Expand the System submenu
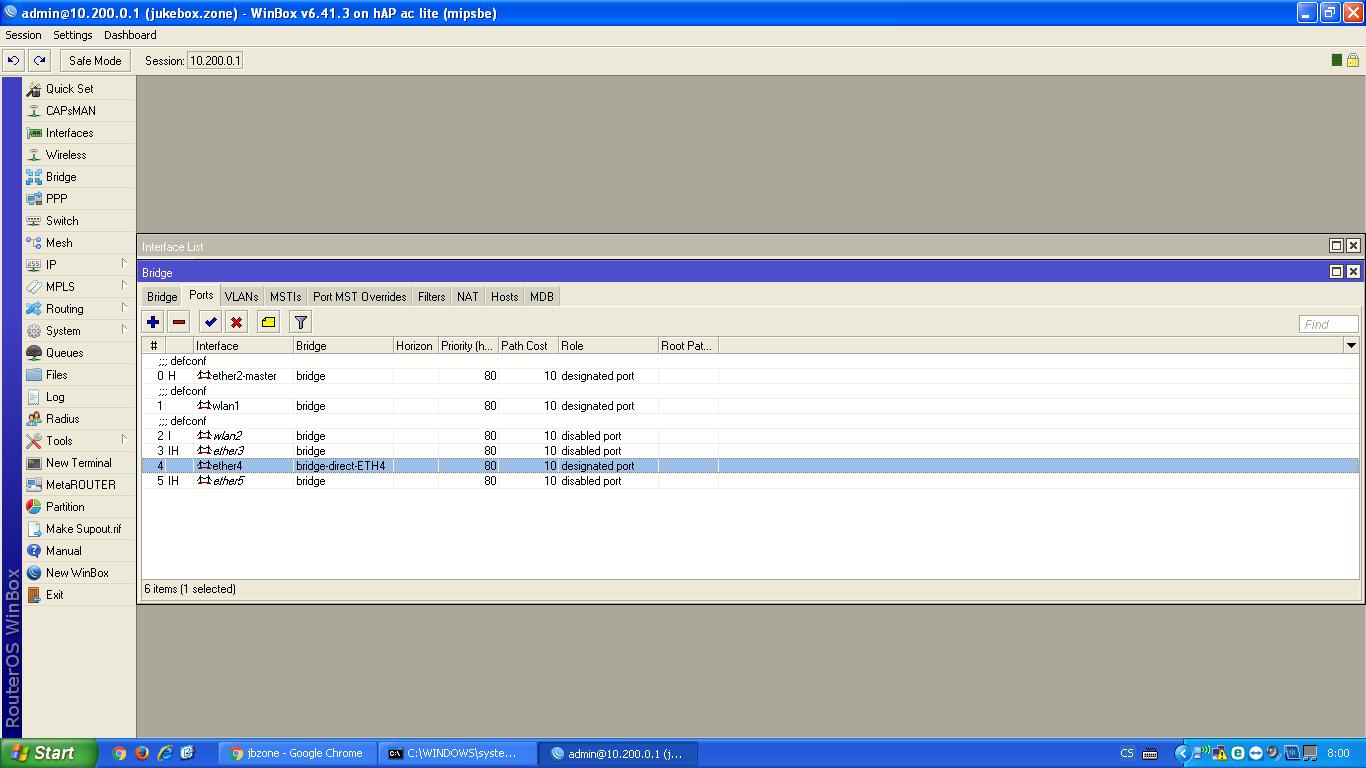Screen dimensions: 1366x768 [x=79, y=331]
